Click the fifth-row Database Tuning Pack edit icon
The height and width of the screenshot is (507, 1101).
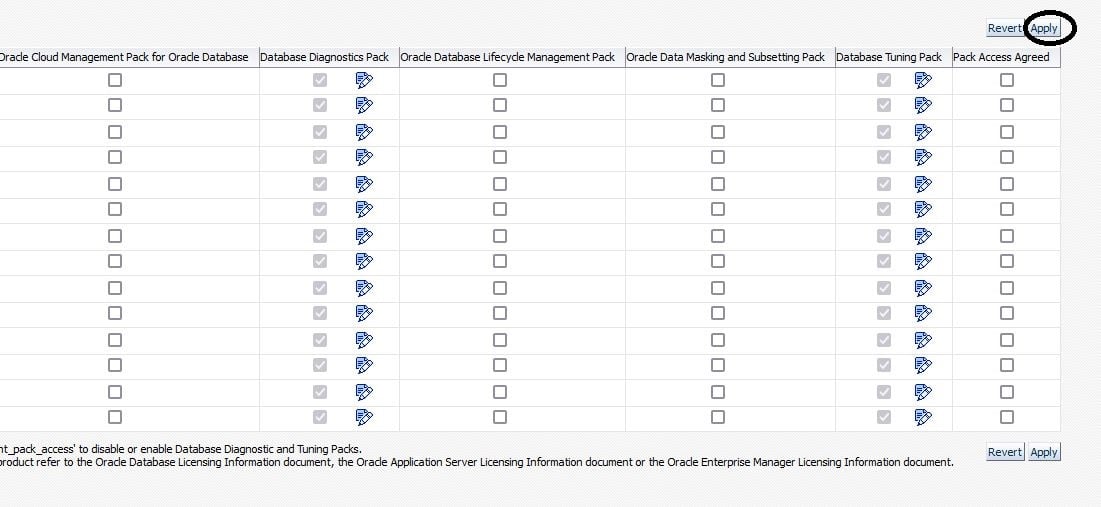pos(923,183)
